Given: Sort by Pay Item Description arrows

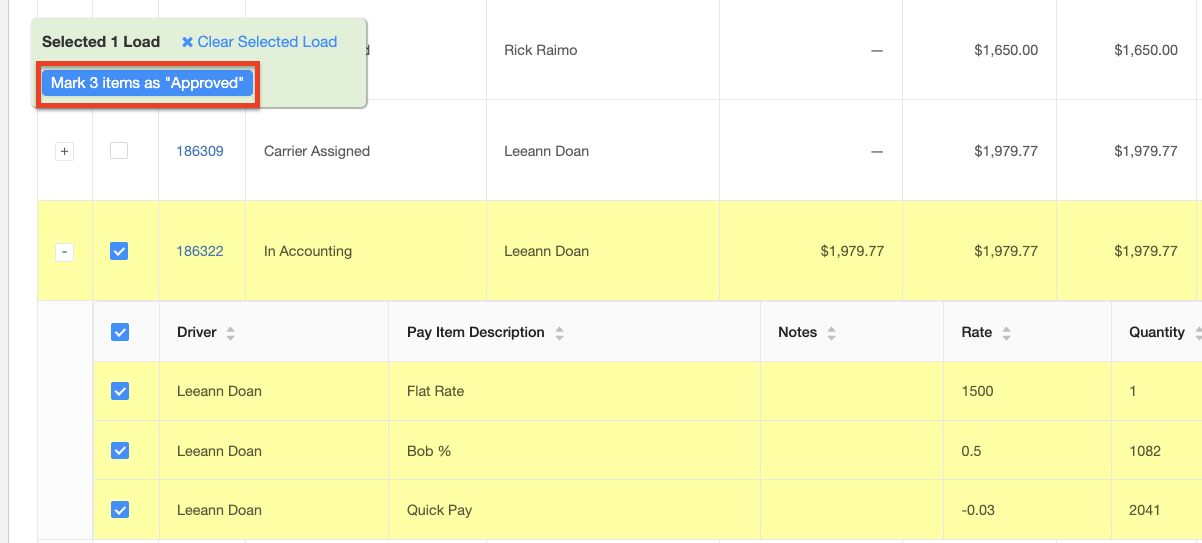Looking at the screenshot, I should [559, 333].
